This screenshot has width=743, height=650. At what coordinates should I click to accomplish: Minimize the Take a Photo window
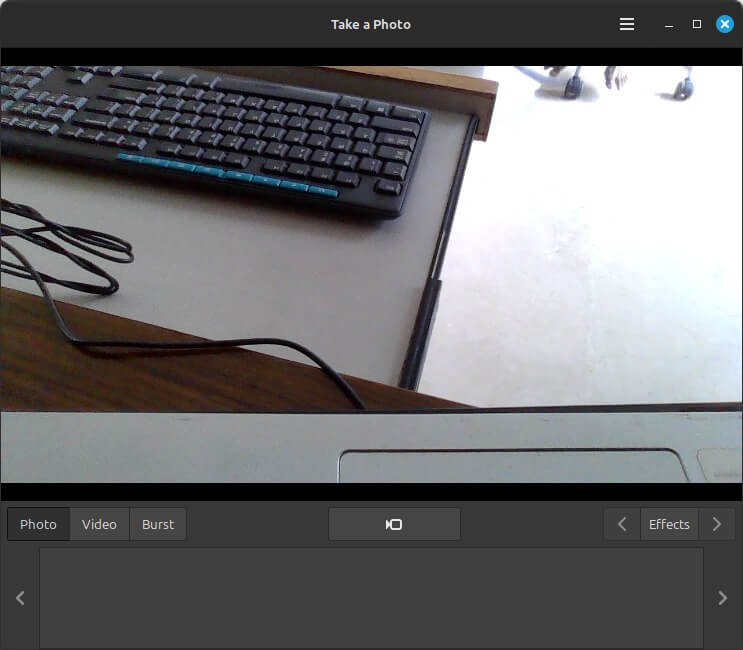(669, 24)
